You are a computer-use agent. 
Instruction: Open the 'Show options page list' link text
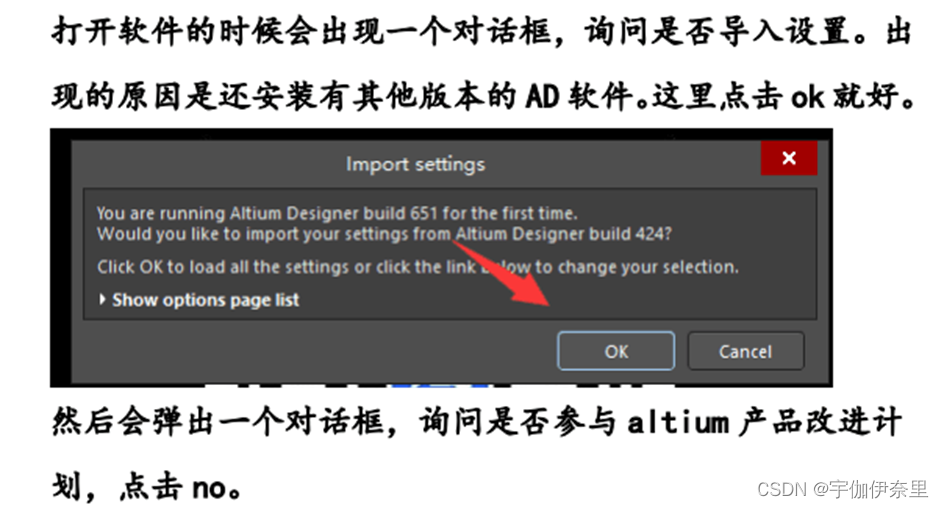(x=205, y=300)
